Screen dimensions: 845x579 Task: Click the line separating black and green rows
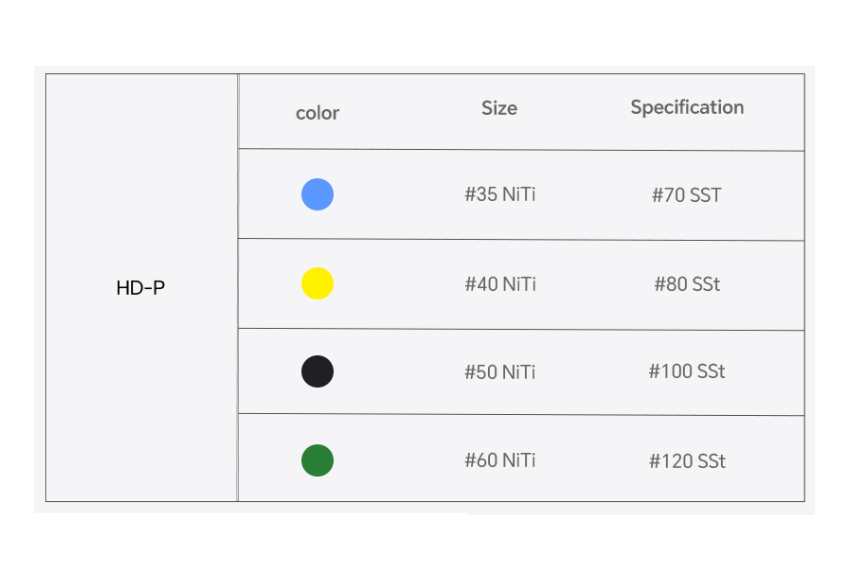click(520, 415)
